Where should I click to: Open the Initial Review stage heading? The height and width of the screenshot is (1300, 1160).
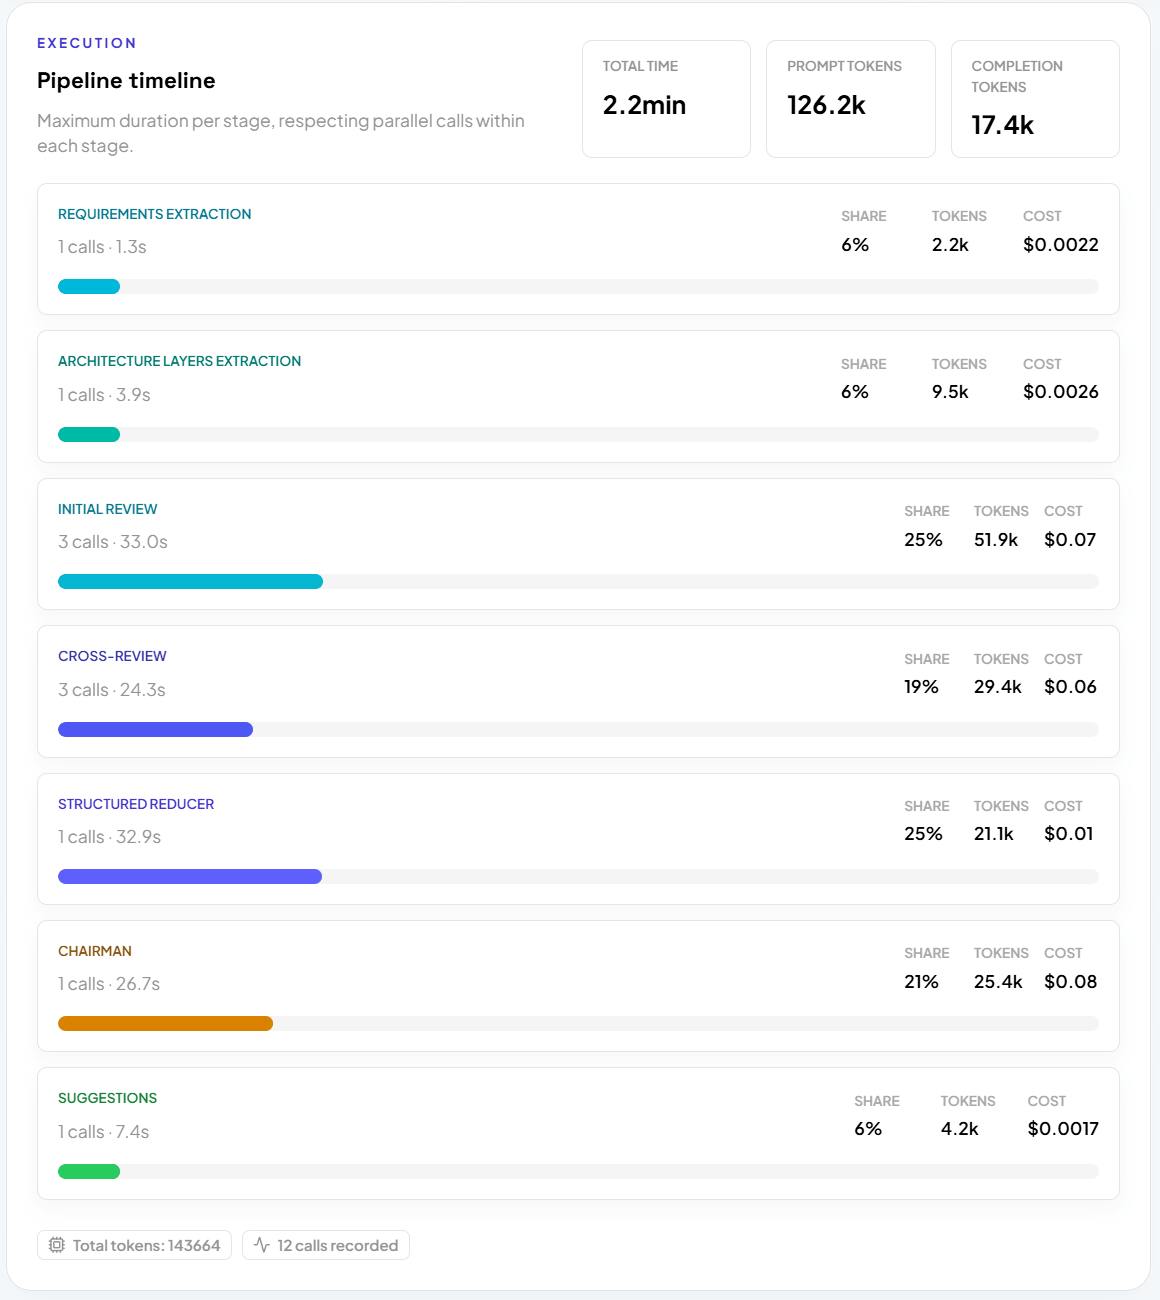[108, 509]
